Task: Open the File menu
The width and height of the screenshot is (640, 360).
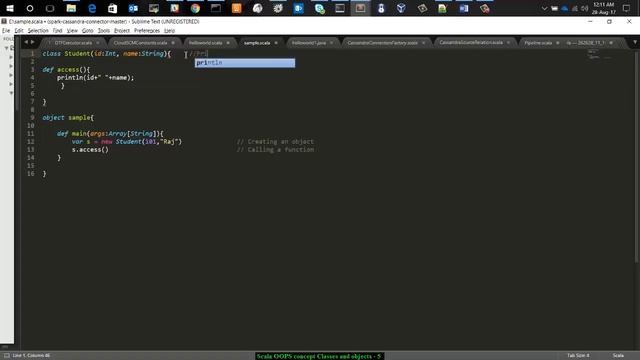Action: pyautogui.click(x=6, y=31)
